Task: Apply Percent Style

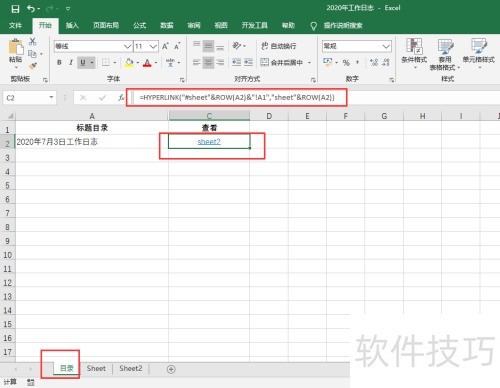Action: tap(346, 62)
